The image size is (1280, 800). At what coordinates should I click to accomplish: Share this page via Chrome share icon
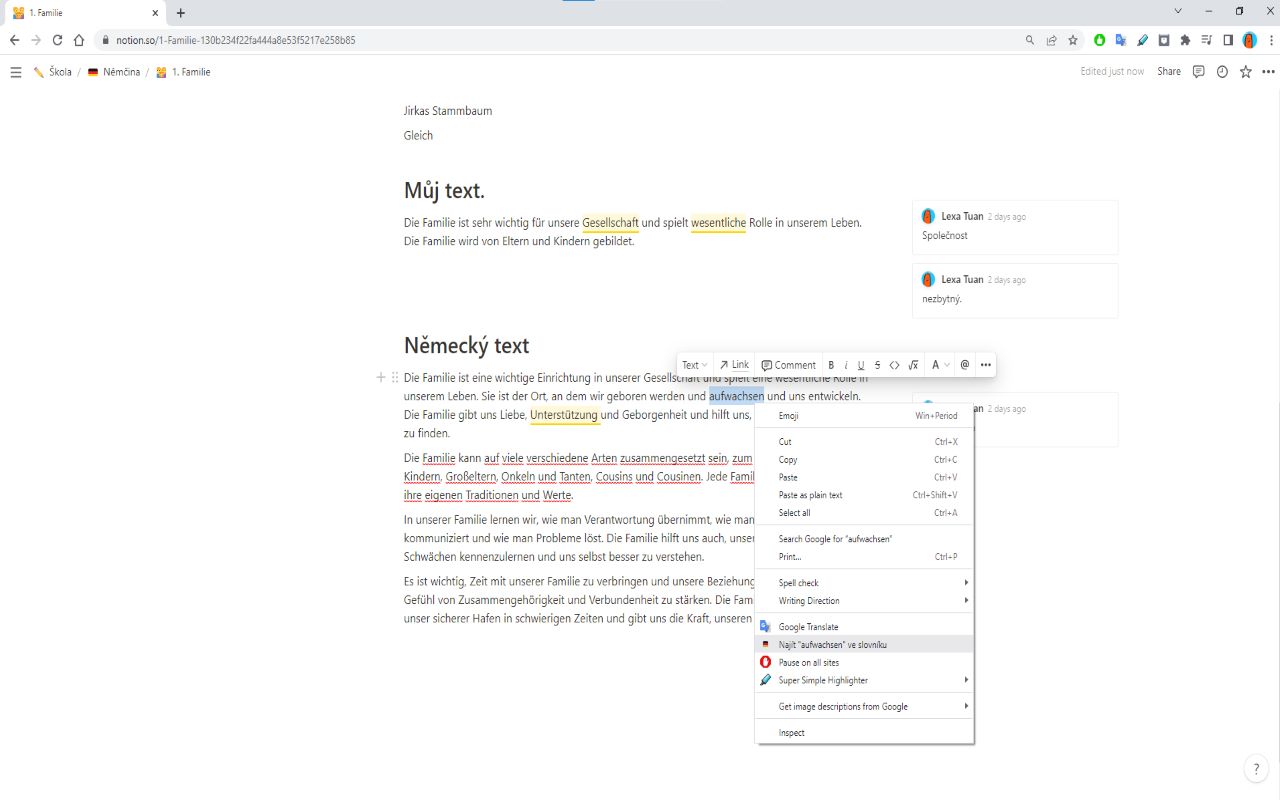1052,40
